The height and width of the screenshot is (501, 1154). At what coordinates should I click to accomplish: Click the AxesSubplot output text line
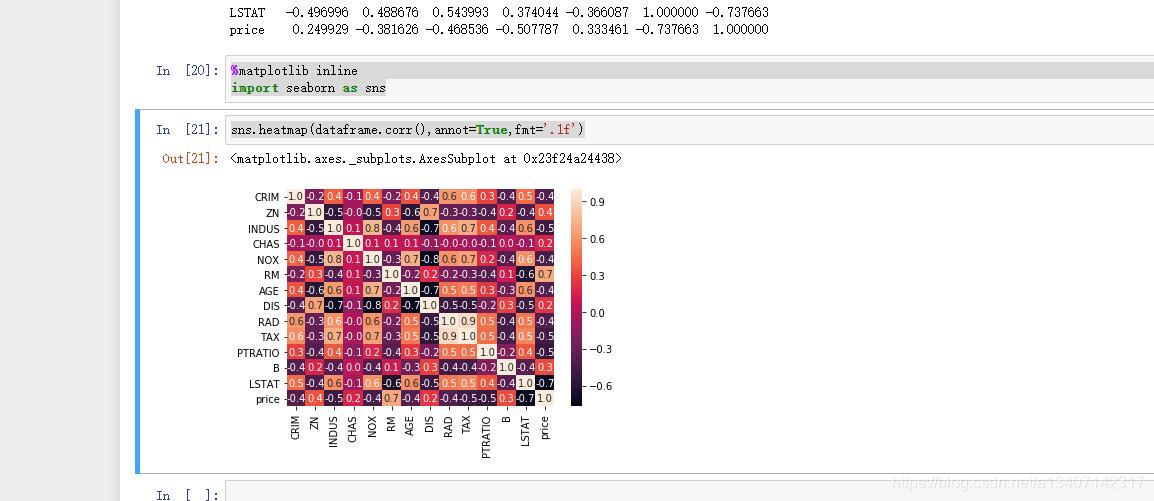[x=426, y=158]
